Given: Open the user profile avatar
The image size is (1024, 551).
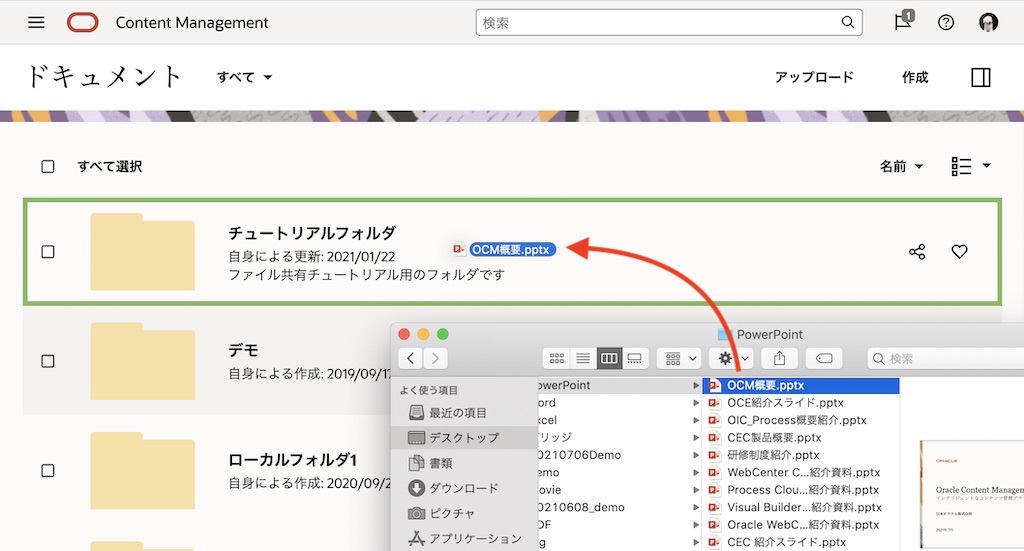Looking at the screenshot, I should click(988, 22).
